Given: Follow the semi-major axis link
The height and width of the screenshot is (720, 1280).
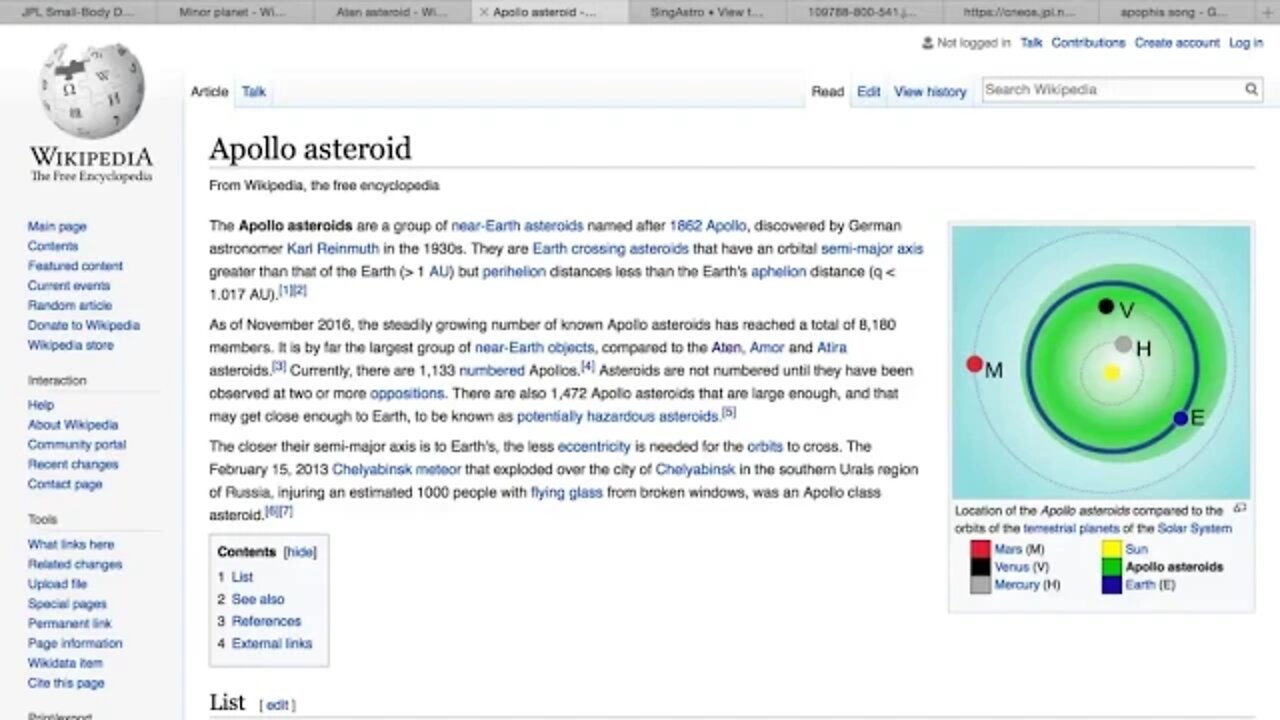Looking at the screenshot, I should tap(872, 249).
